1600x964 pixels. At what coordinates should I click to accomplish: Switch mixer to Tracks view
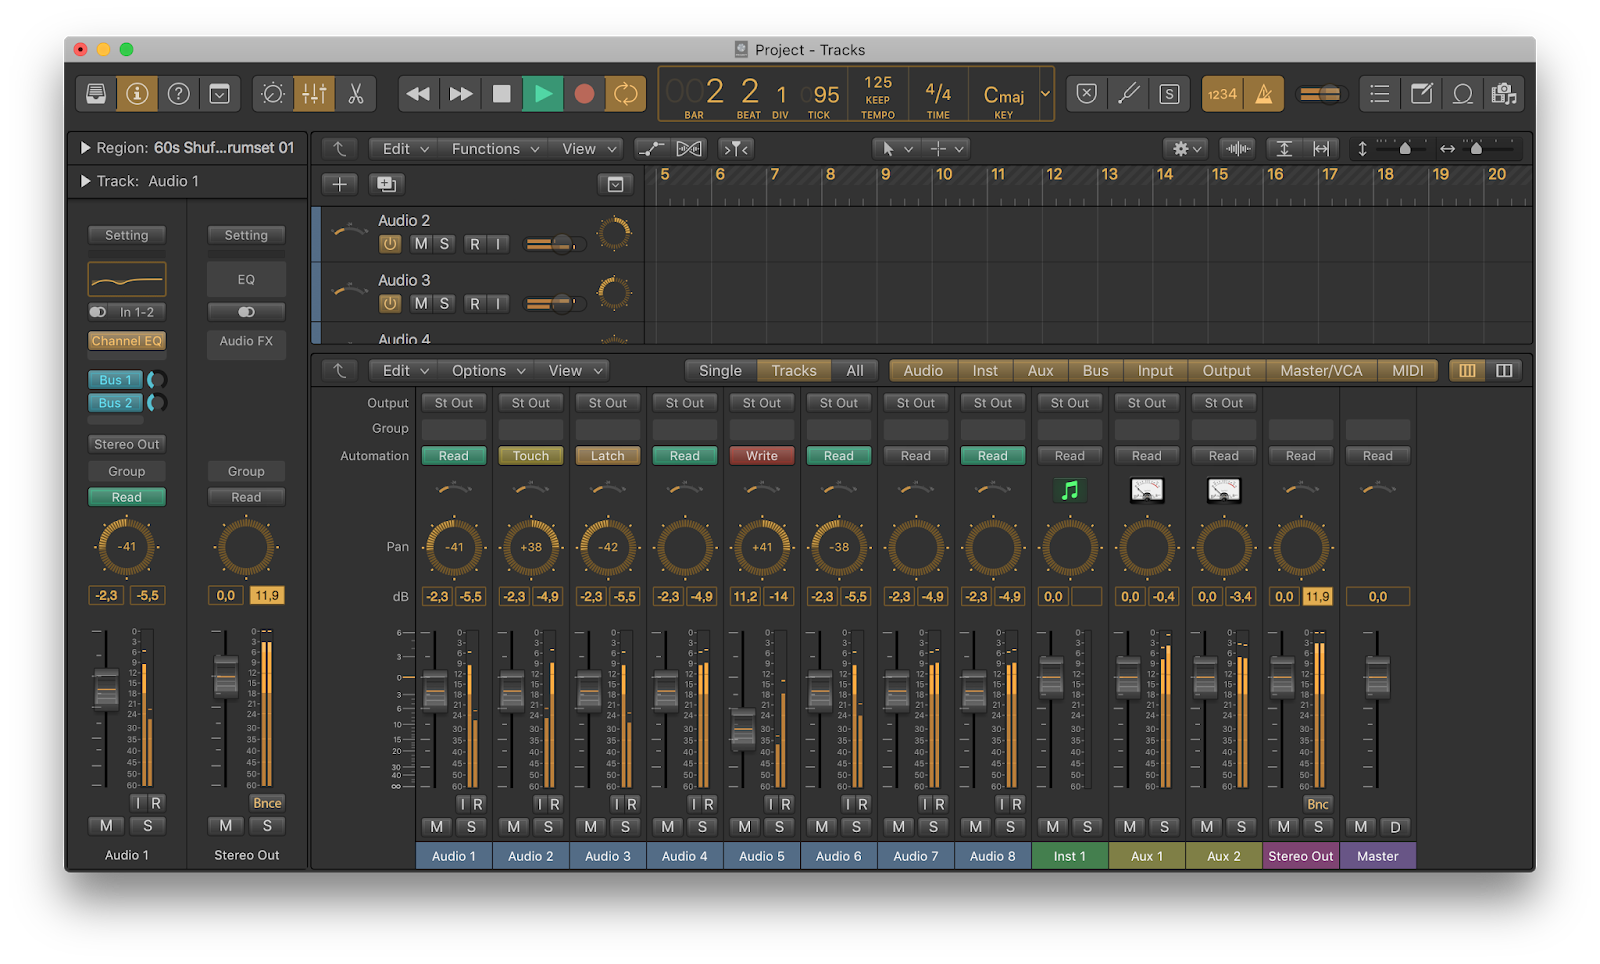coord(794,371)
